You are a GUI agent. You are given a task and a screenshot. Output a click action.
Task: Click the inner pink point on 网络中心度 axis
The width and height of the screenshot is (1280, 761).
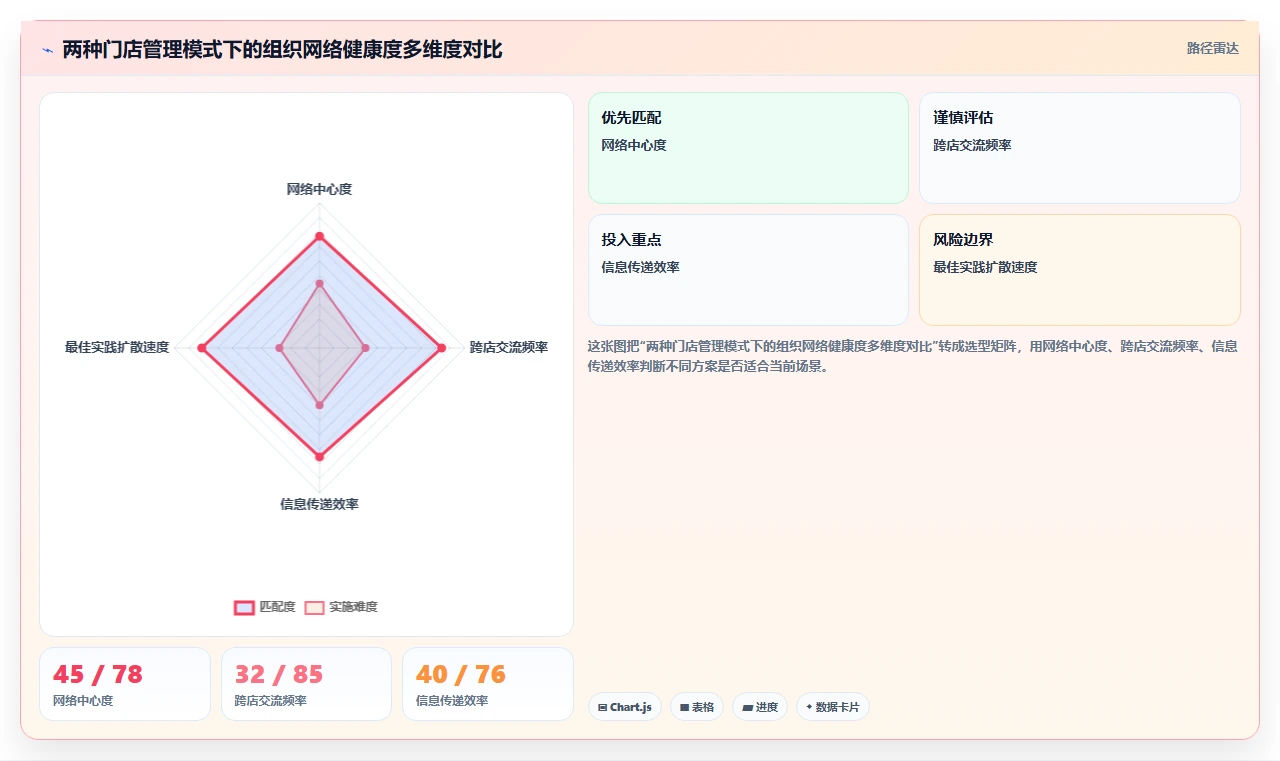pos(319,284)
